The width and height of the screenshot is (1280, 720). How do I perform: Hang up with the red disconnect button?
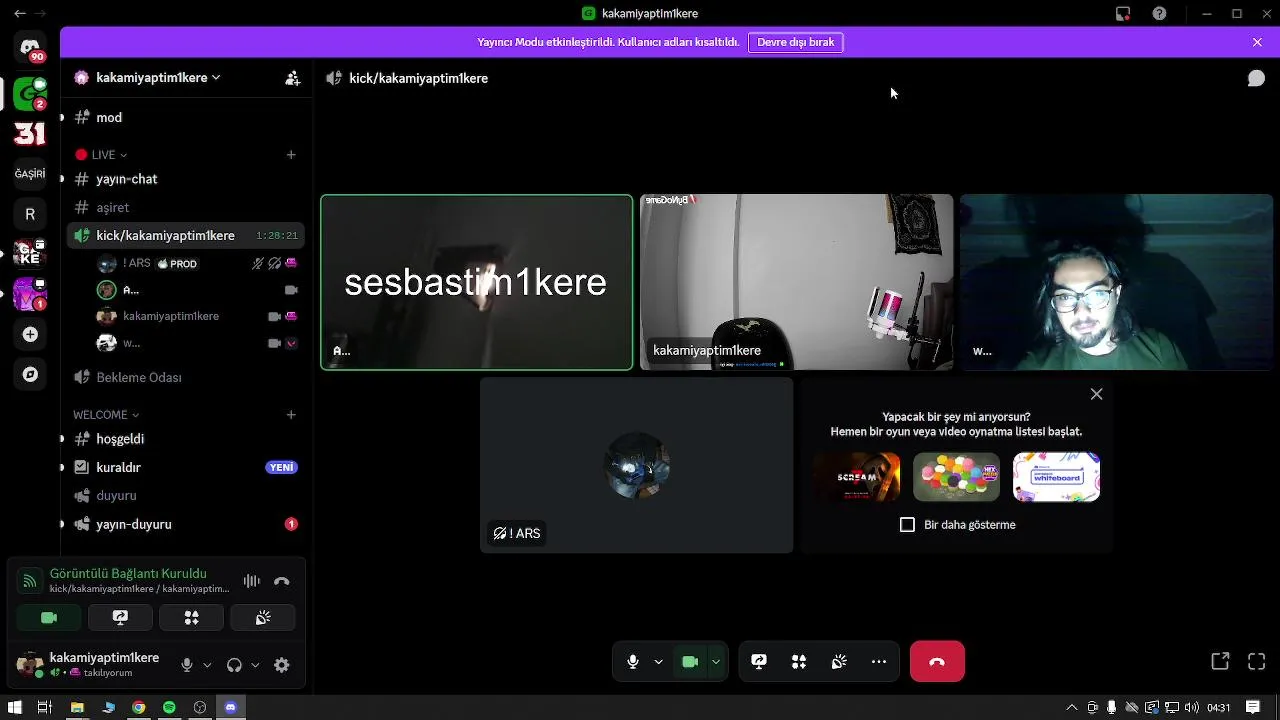coord(937,662)
